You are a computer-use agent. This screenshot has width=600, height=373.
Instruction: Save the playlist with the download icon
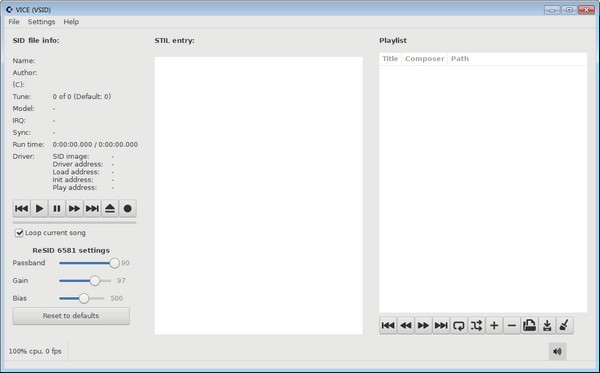coord(547,326)
